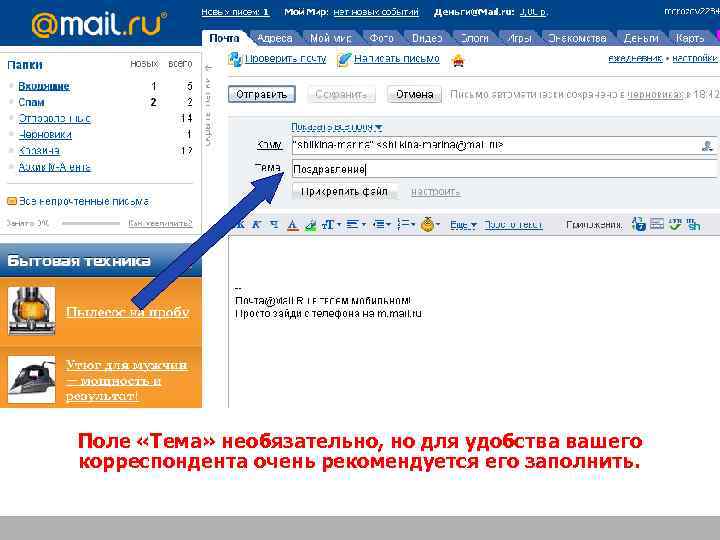Select the Знакомства tab
Screen dimensions: 720x540
[x=577, y=38]
